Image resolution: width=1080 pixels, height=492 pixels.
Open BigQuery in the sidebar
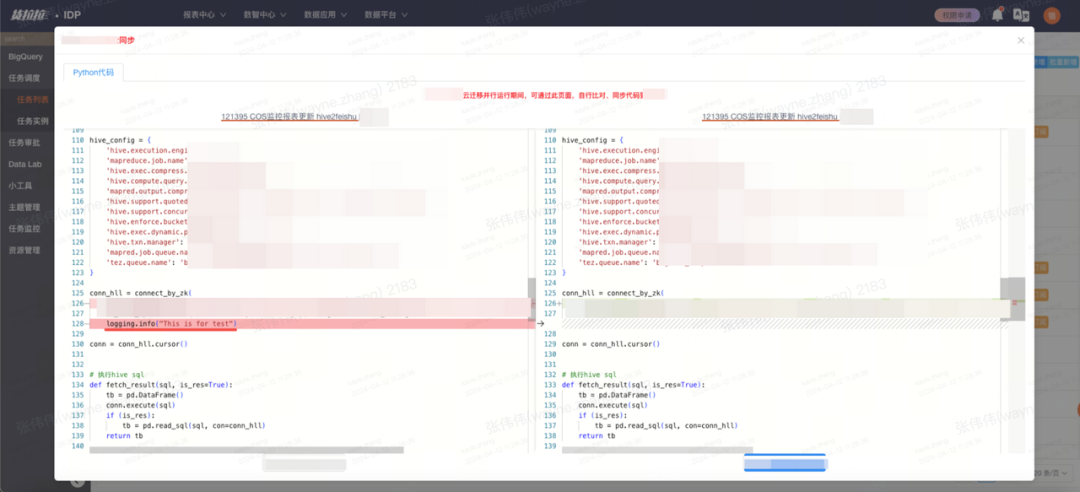[27, 56]
